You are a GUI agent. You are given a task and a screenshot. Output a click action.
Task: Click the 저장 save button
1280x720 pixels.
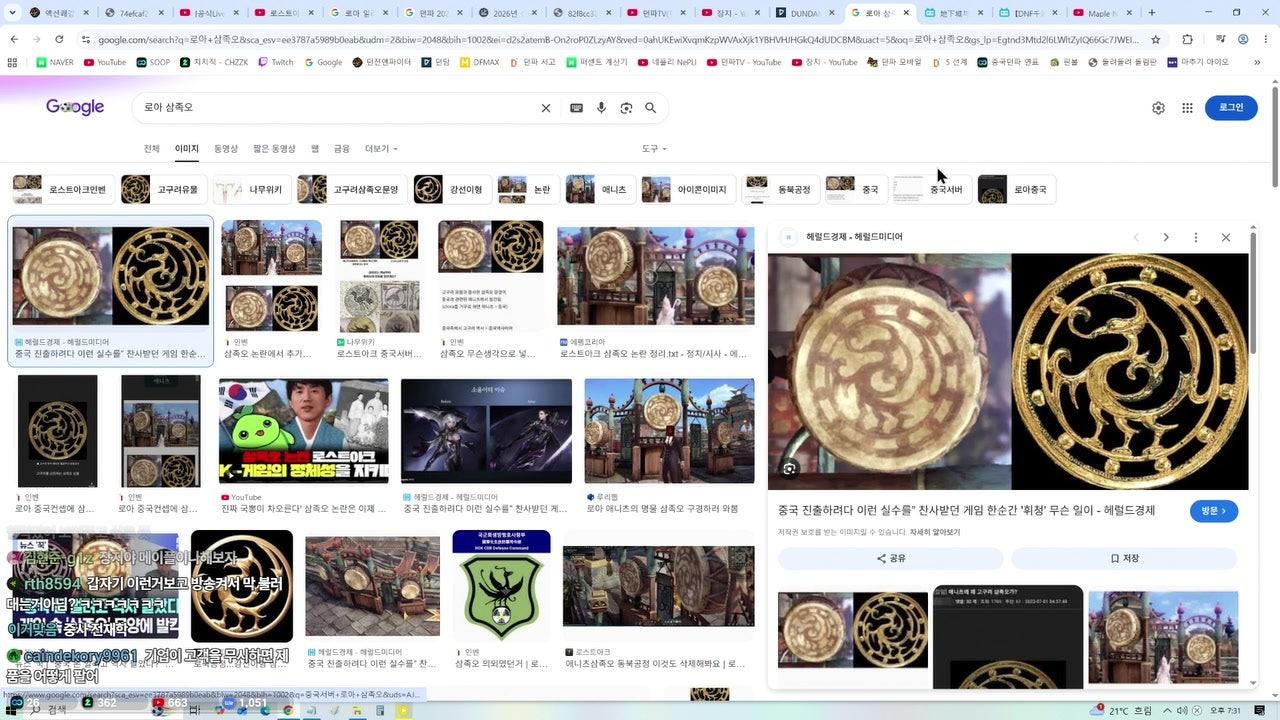(x=1124, y=558)
